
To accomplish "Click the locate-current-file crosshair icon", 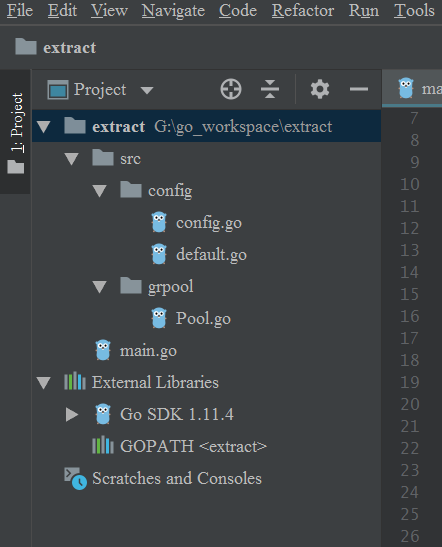I will click(231, 89).
